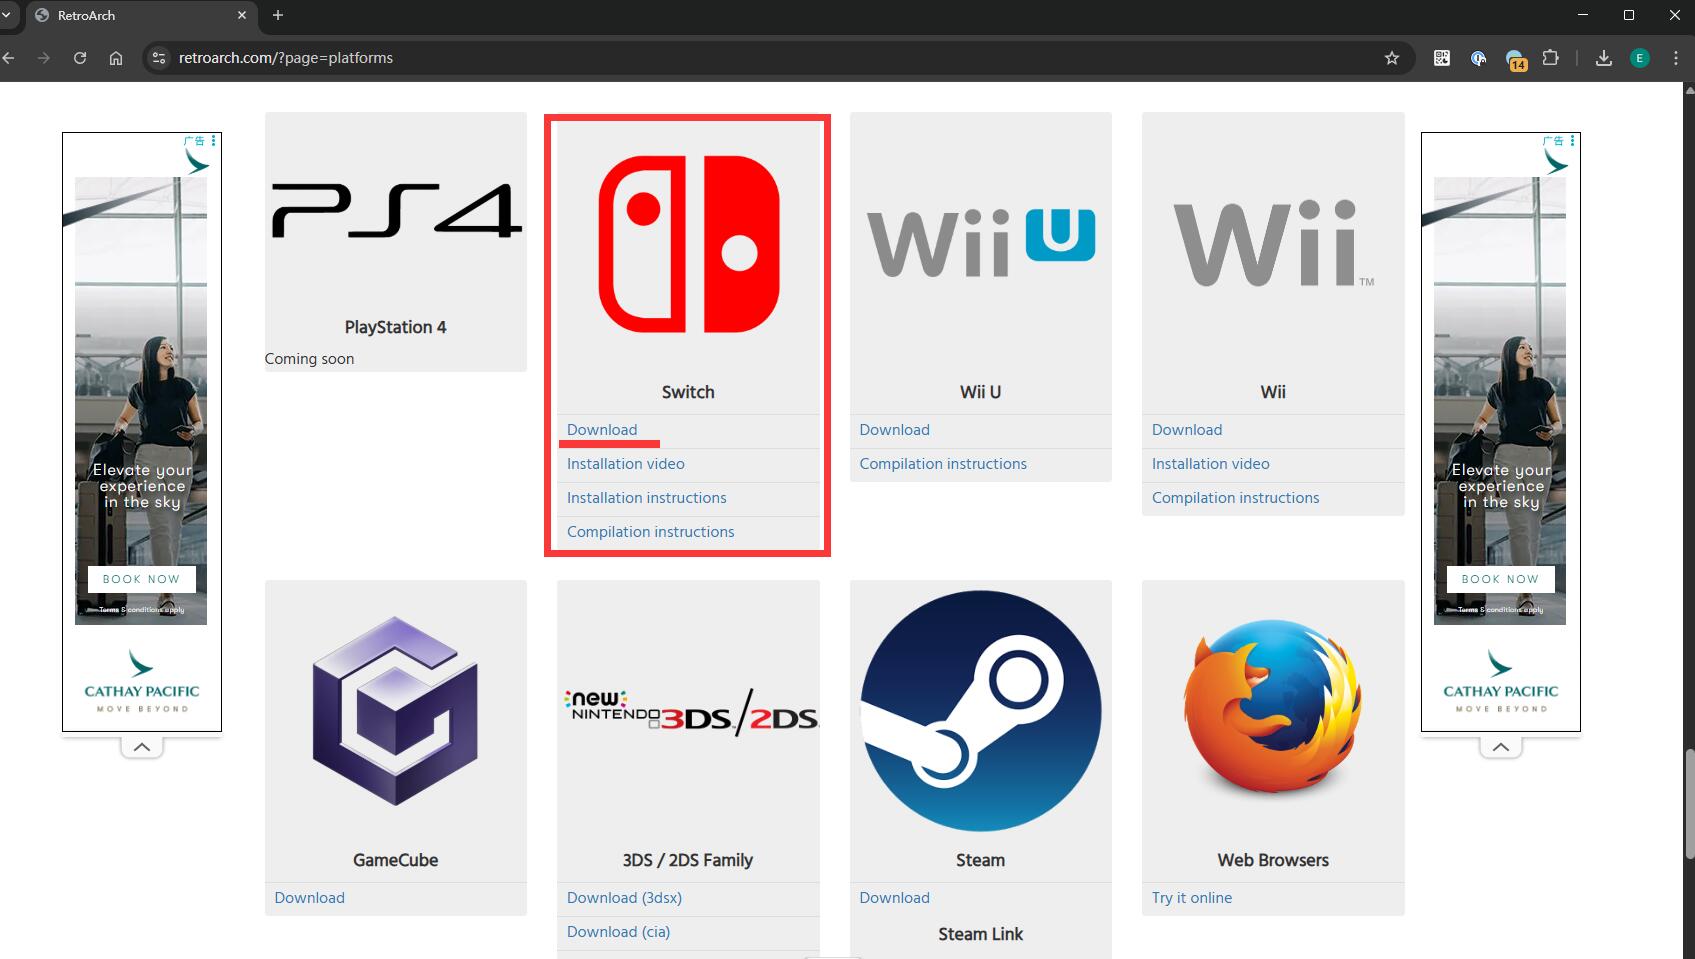The height and width of the screenshot is (959, 1695).
Task: Open the Extensions puzzle icon
Action: coord(1550,58)
